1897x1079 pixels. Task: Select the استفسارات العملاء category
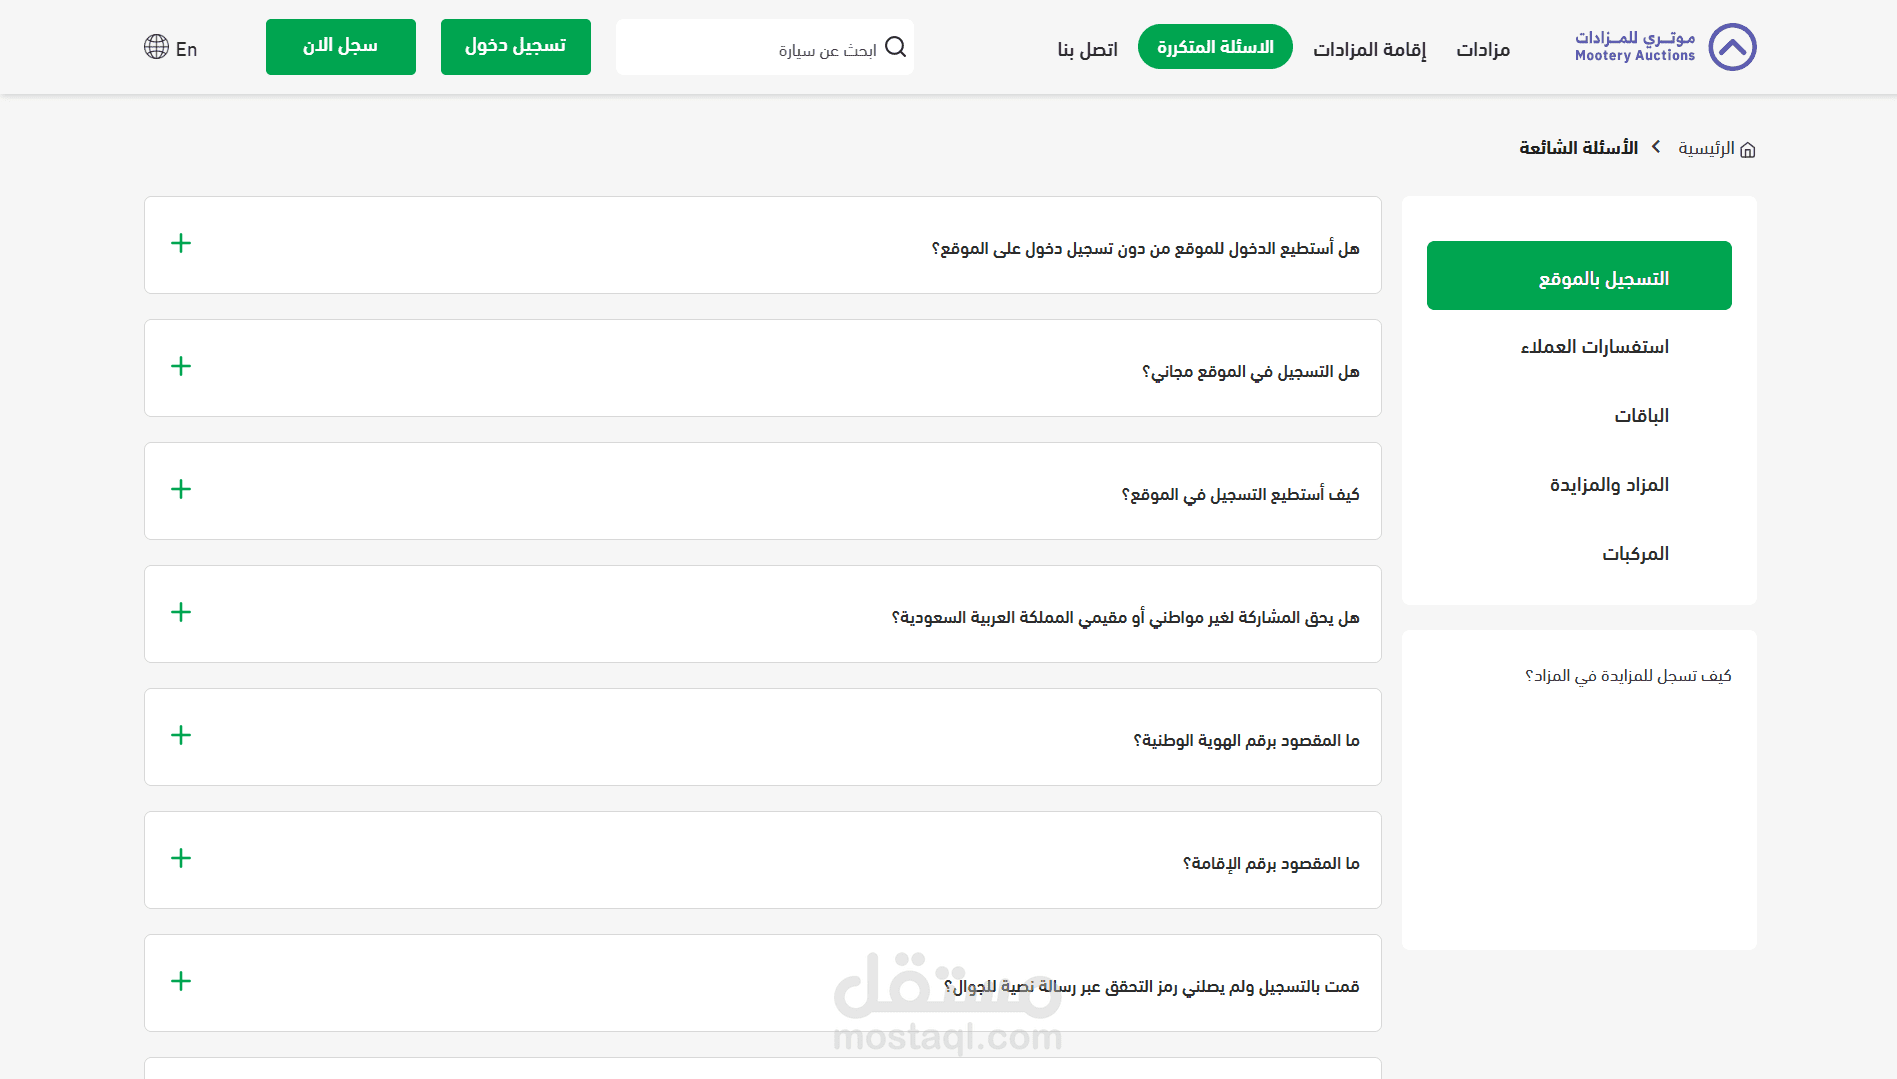click(1595, 347)
